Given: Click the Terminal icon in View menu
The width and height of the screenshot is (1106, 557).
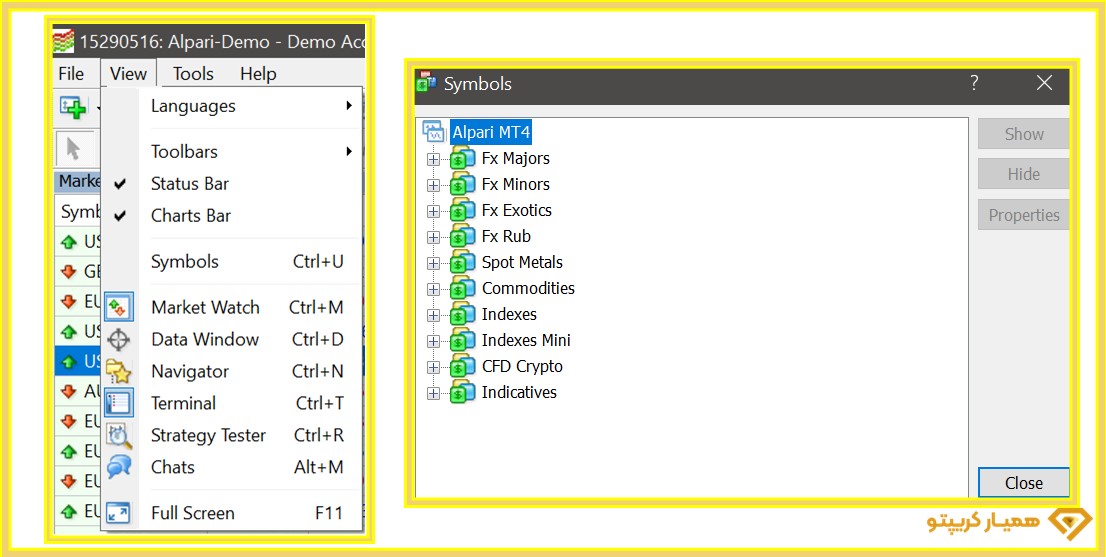Looking at the screenshot, I should pyautogui.click(x=117, y=403).
